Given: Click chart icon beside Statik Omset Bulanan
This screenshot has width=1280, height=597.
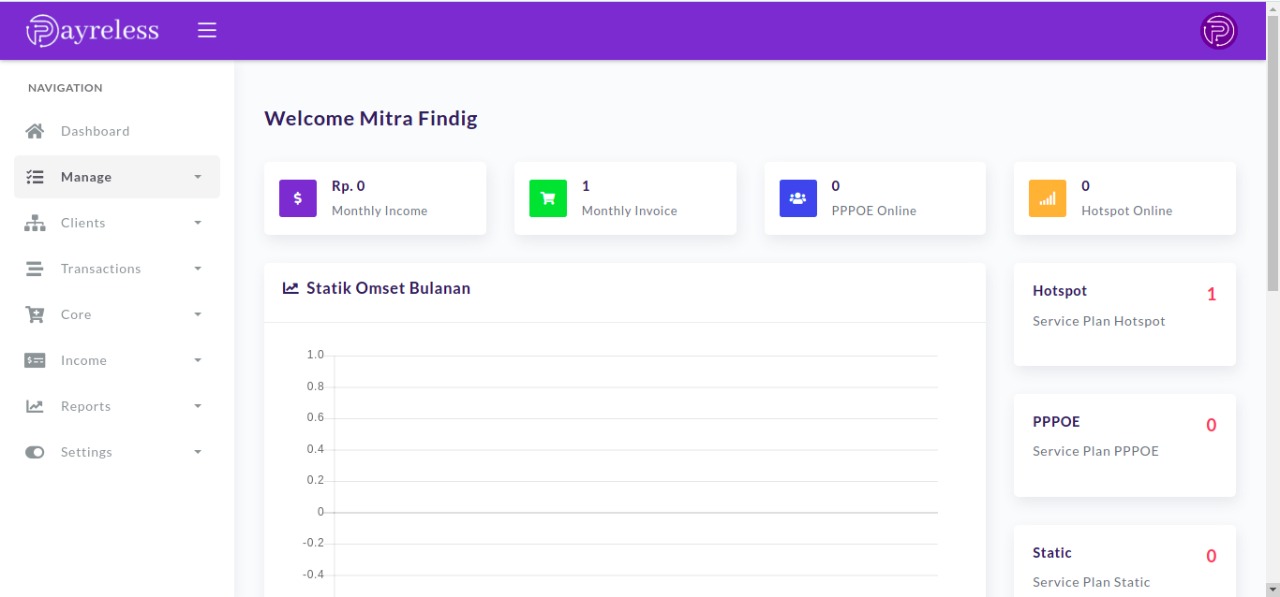Looking at the screenshot, I should pyautogui.click(x=291, y=288).
